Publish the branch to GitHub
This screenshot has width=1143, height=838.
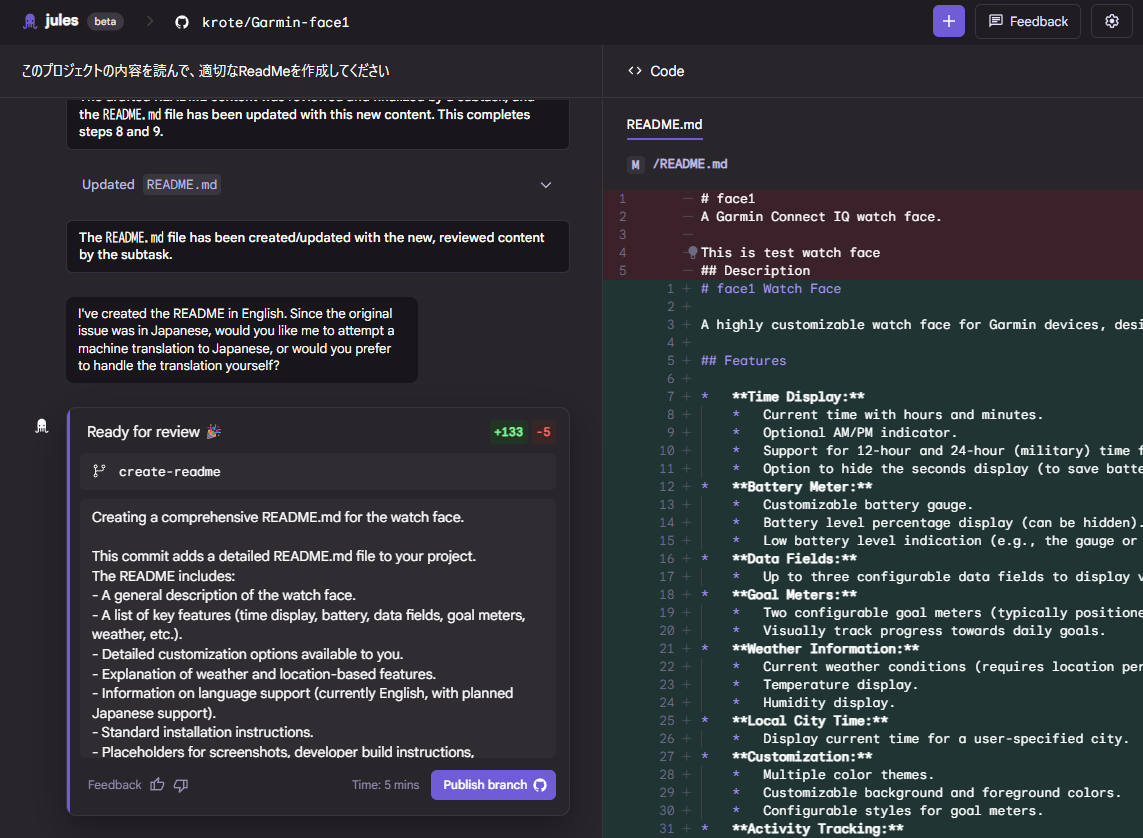493,785
